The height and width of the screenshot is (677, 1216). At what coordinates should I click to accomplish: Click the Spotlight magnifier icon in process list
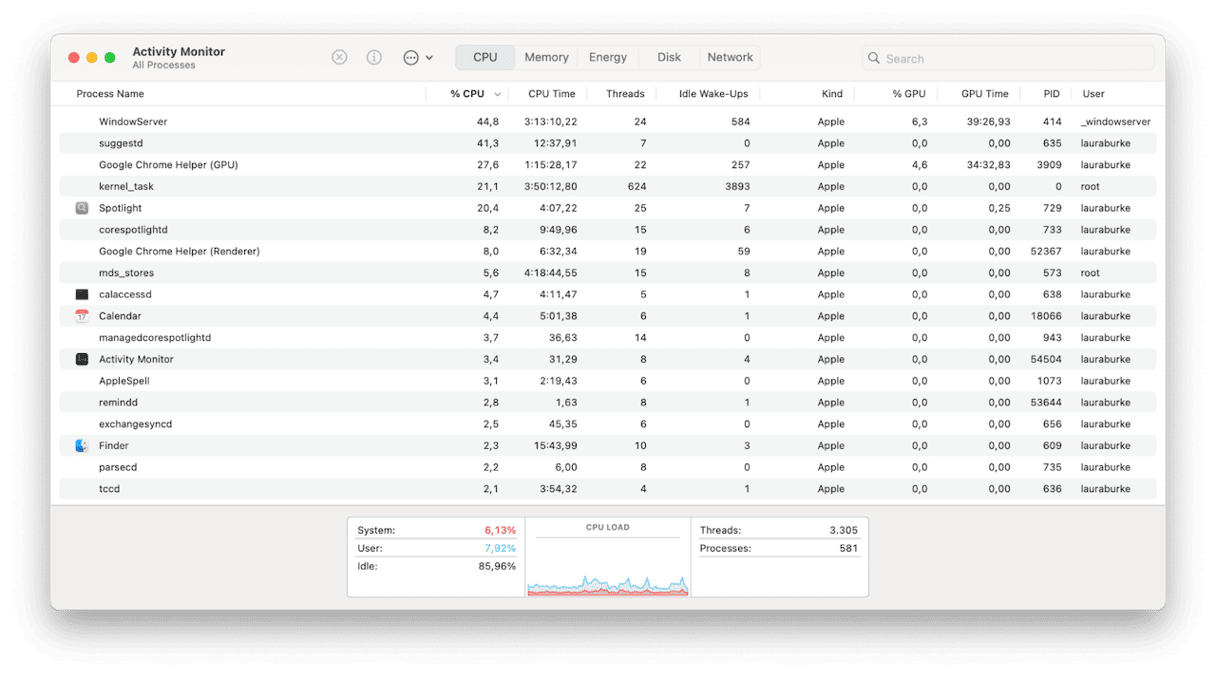pyautogui.click(x=82, y=208)
